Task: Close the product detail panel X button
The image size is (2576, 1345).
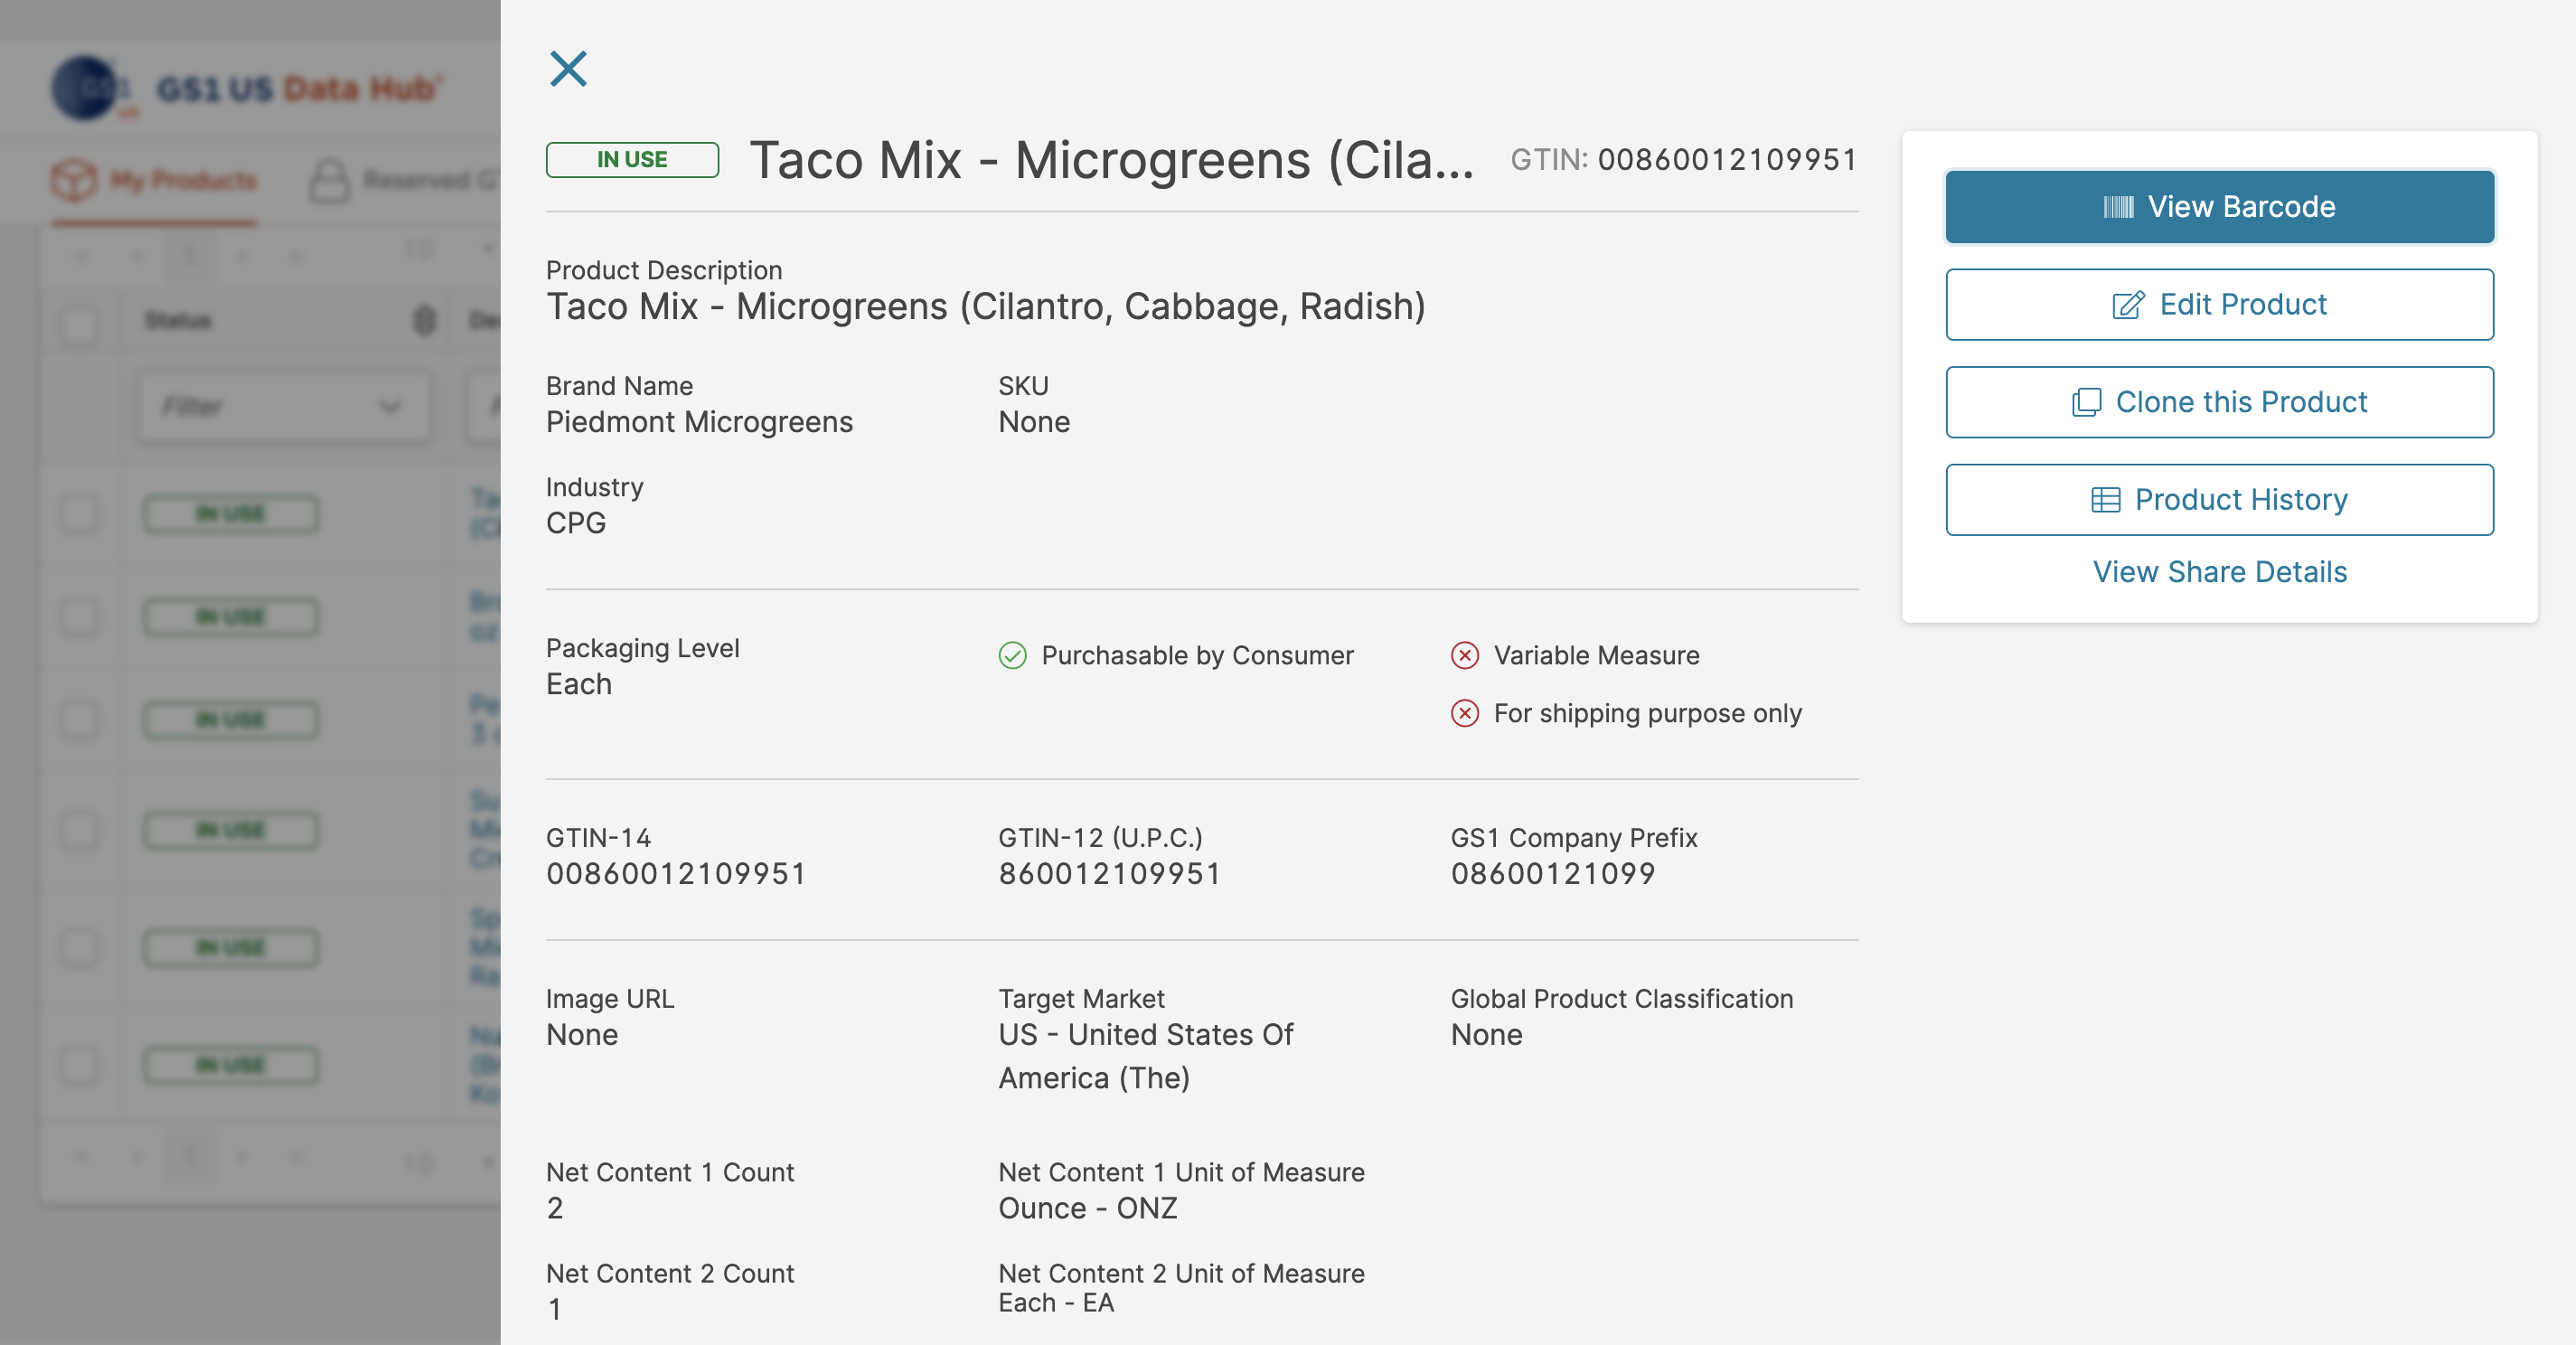Action: coord(568,68)
